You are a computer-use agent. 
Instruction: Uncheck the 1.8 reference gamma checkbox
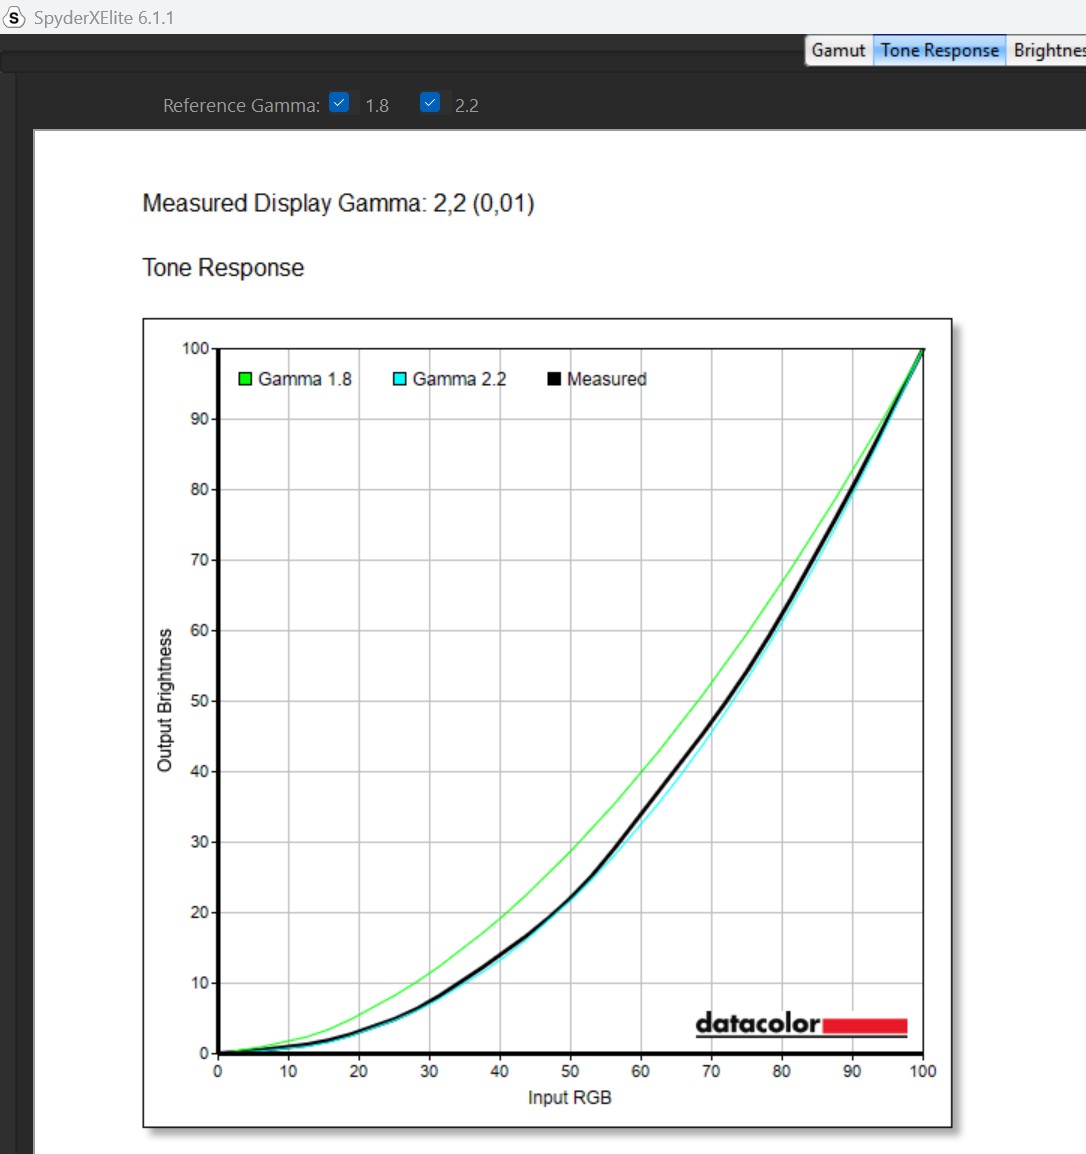(x=339, y=103)
